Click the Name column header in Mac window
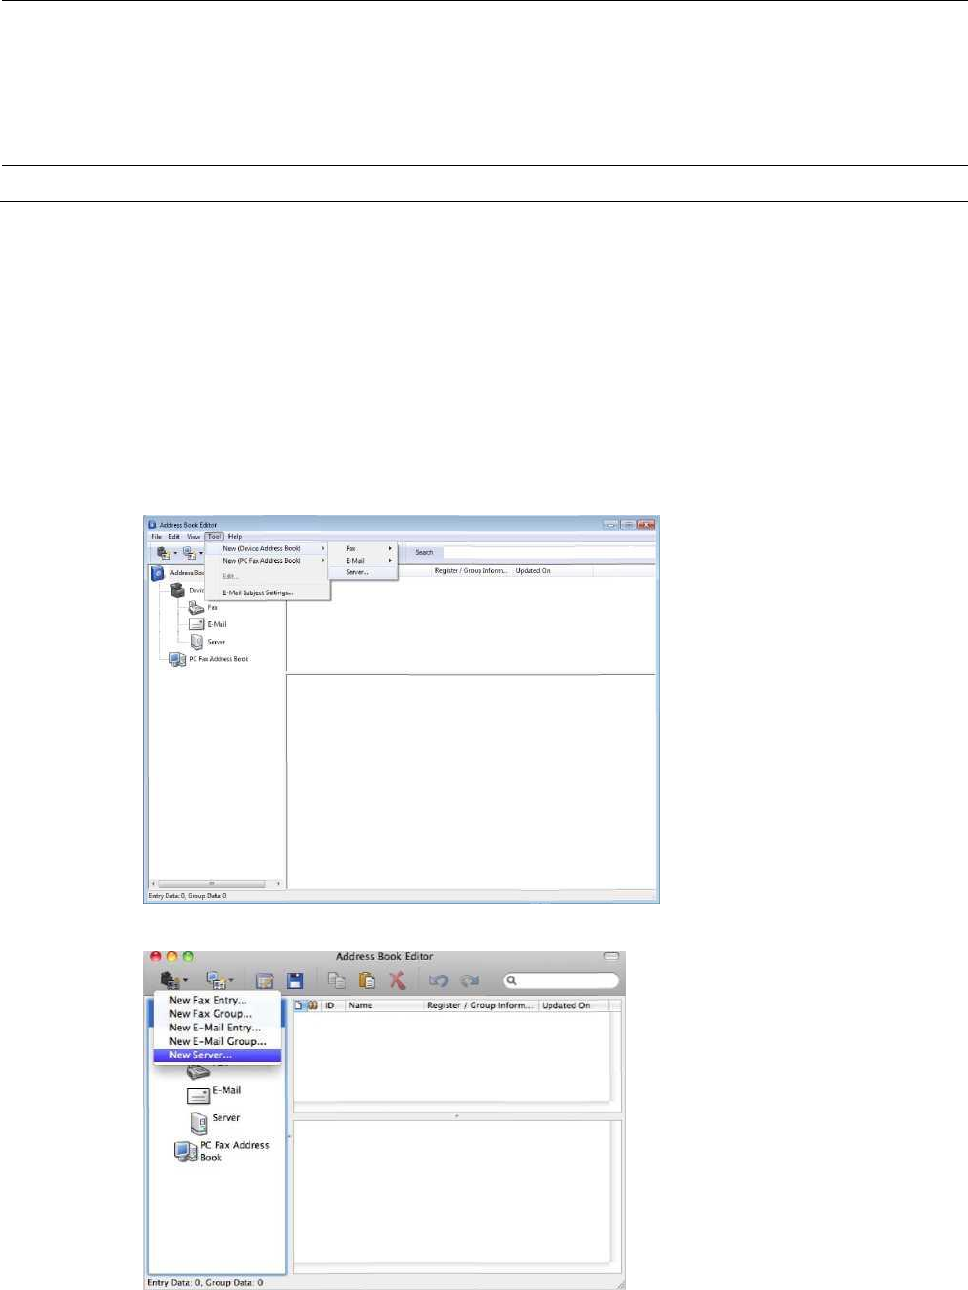The height and width of the screenshot is (1290, 968). pyautogui.click(x=385, y=1005)
